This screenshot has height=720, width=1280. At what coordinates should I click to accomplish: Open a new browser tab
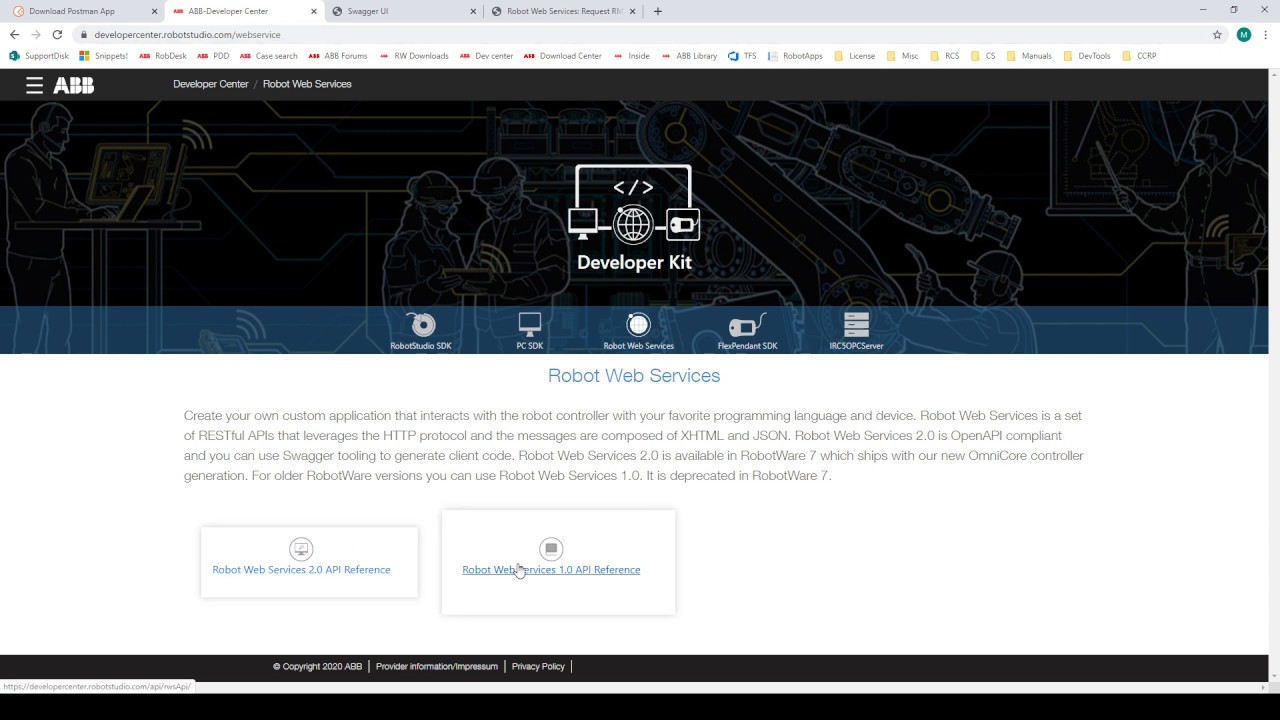point(657,11)
